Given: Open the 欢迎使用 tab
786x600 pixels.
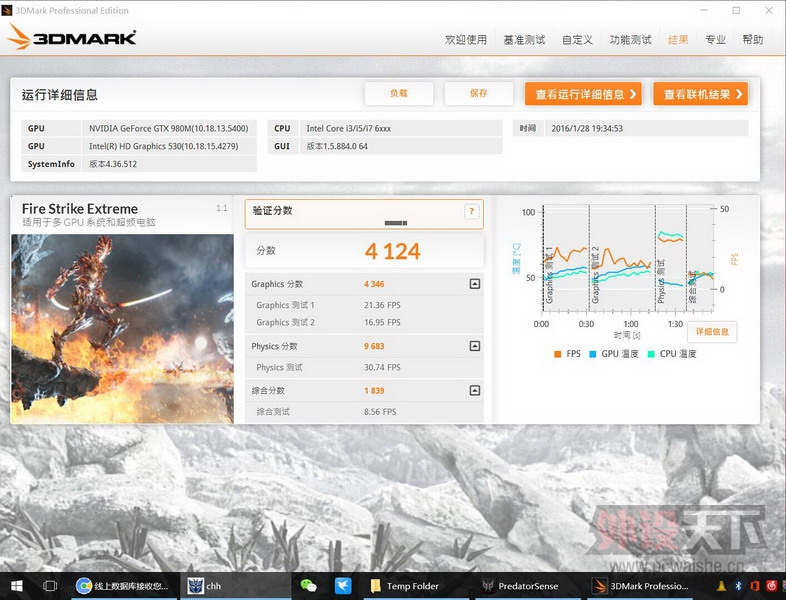Looking at the screenshot, I should [466, 40].
